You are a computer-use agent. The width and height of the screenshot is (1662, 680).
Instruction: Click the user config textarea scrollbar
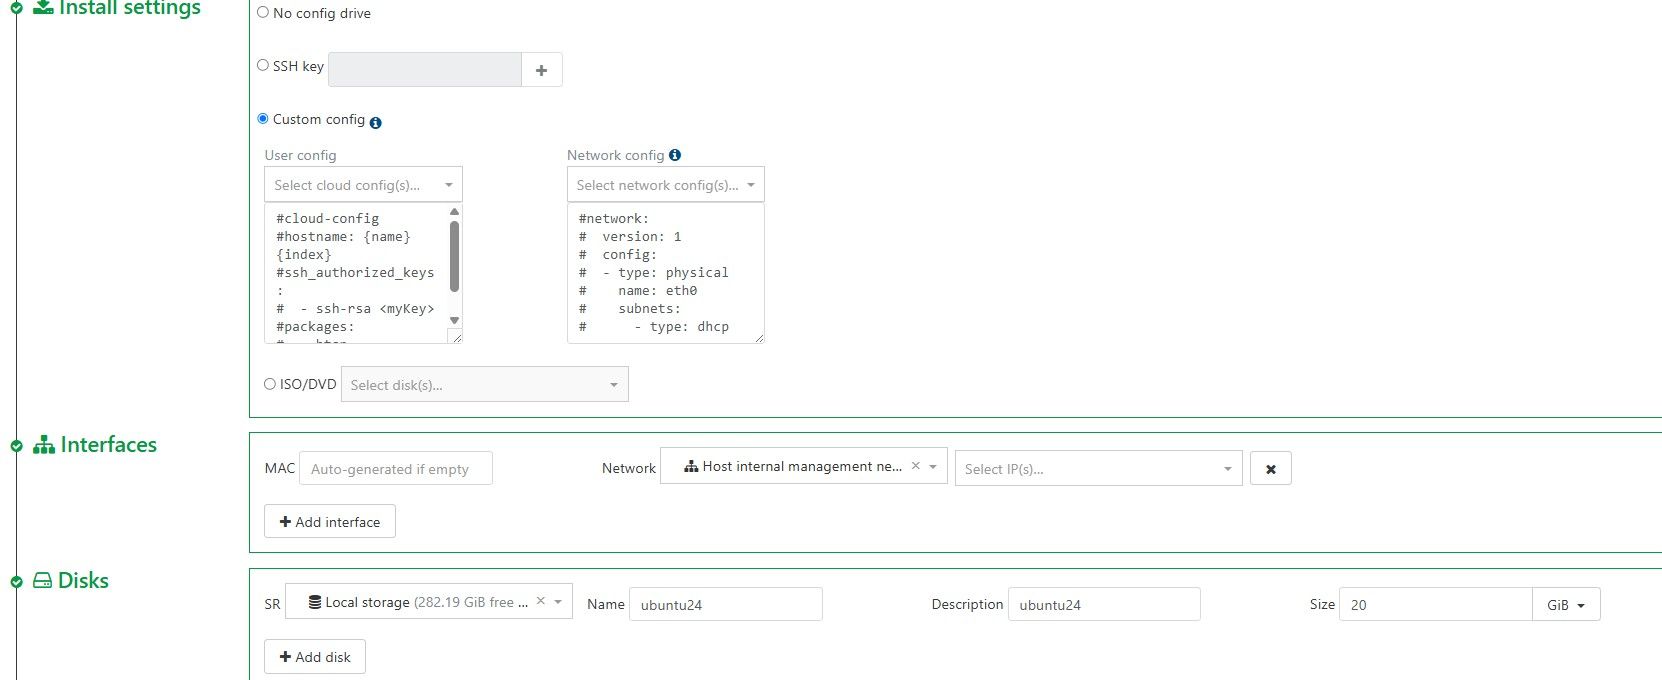coord(455,257)
